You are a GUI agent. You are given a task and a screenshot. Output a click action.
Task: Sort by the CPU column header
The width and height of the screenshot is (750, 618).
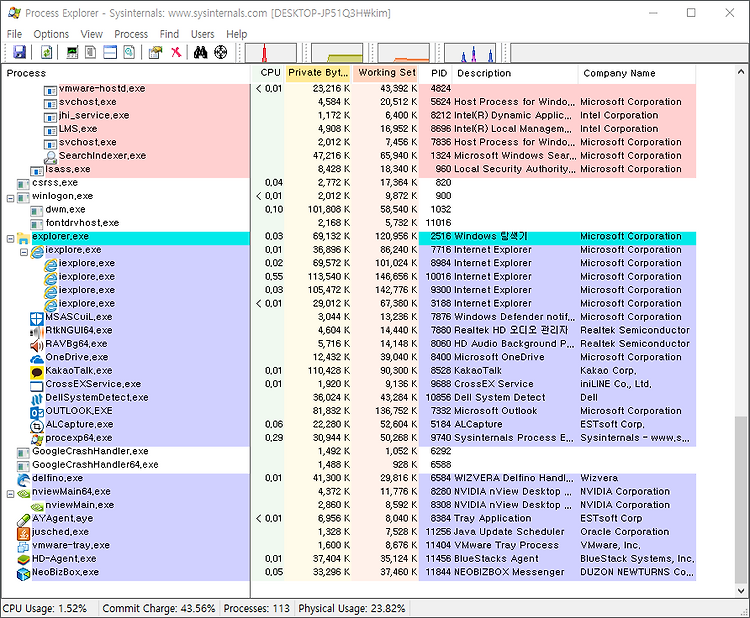point(268,73)
